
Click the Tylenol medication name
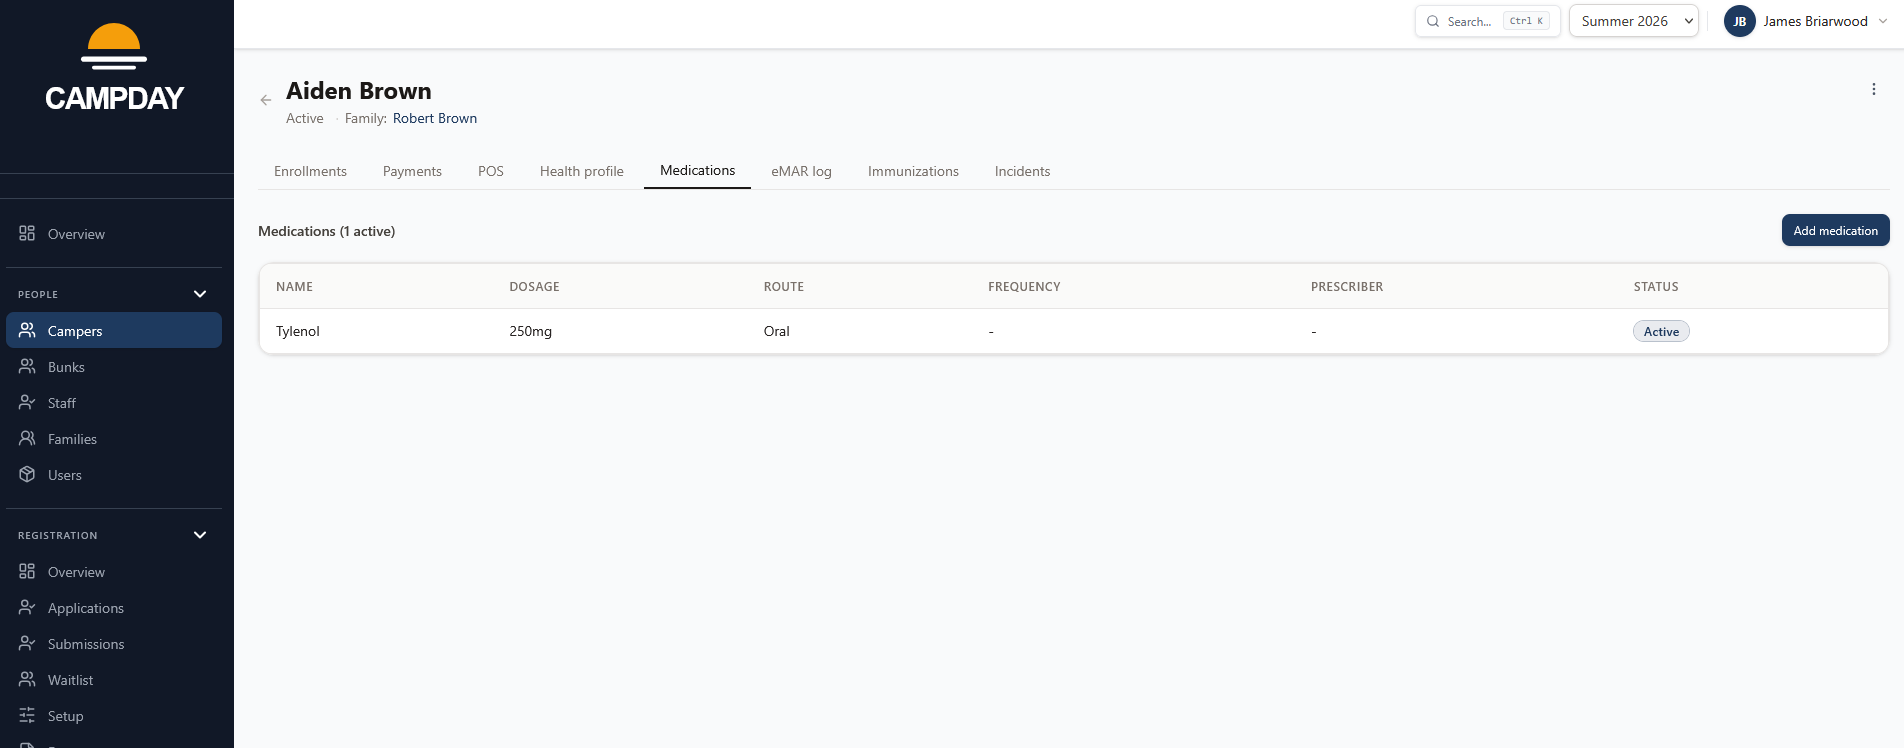coord(298,331)
